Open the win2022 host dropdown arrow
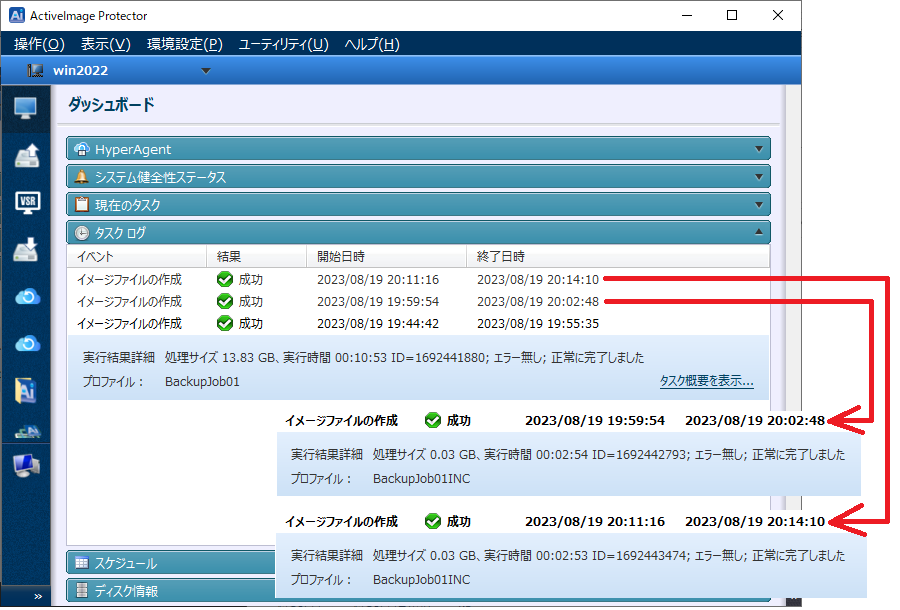900x610 pixels. coord(206,71)
